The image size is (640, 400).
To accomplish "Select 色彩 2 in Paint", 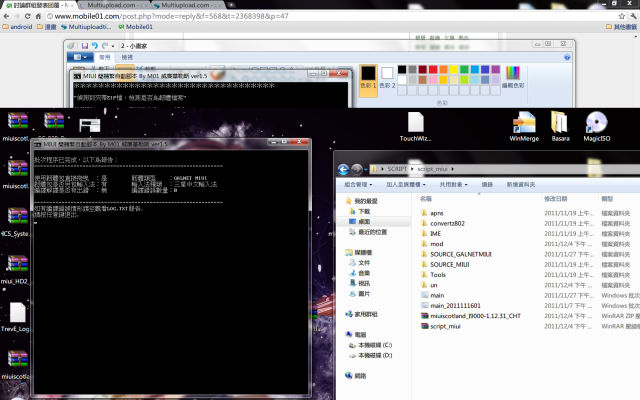I will (x=387, y=78).
